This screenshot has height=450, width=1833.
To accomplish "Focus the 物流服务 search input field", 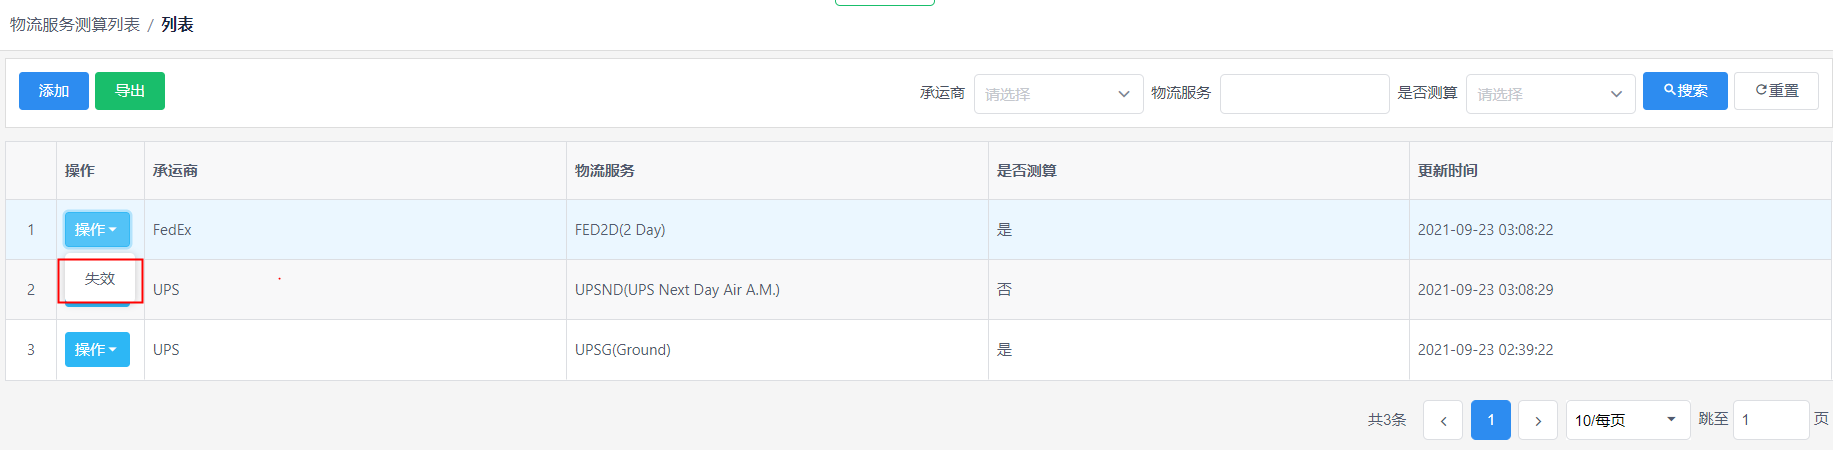I will tap(1304, 94).
